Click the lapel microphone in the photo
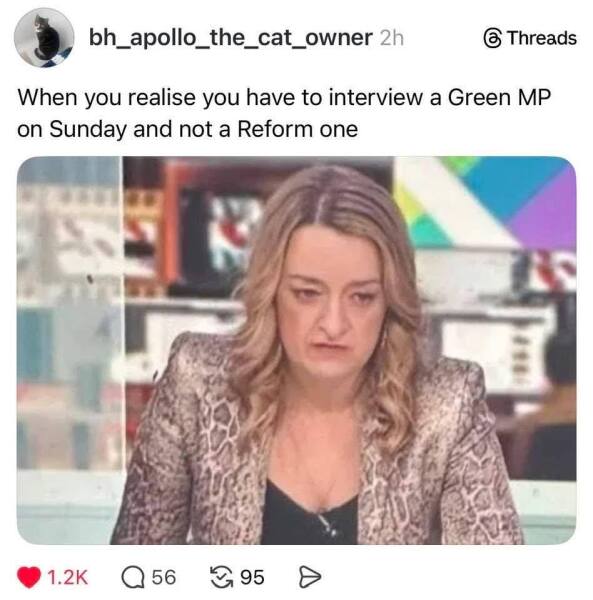The width and height of the screenshot is (593, 600). 328,525
